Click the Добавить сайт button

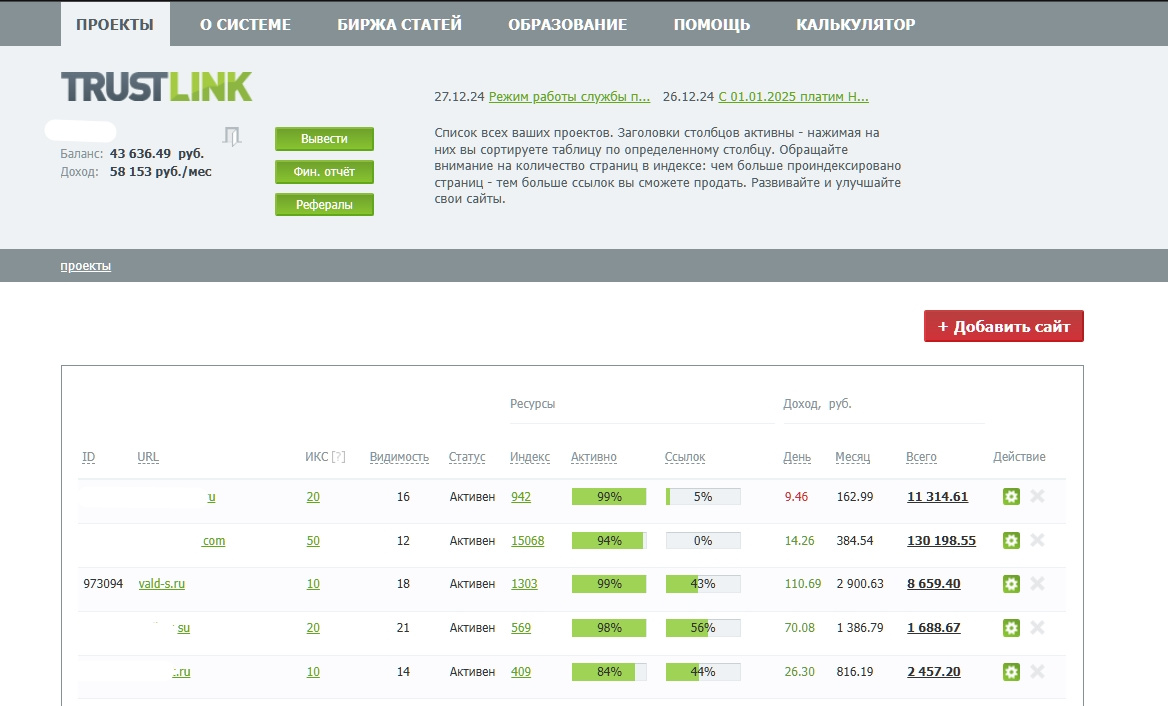[x=1003, y=326]
